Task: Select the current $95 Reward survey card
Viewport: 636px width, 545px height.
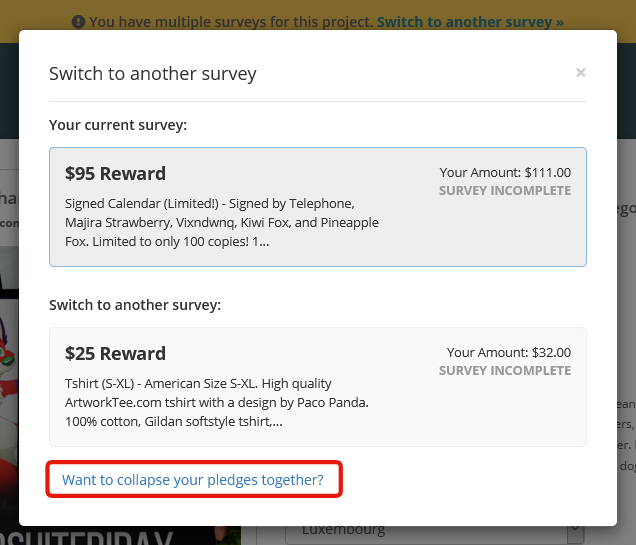Action: [317, 206]
